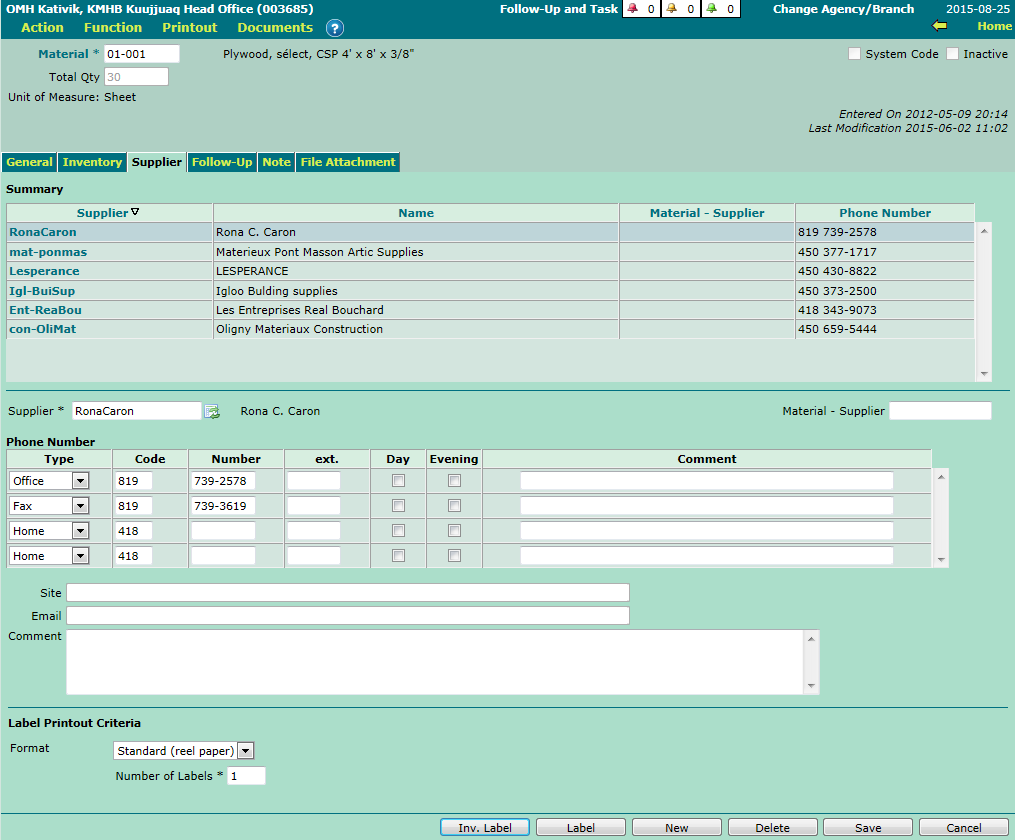
Task: Switch to the Follow-Up tab
Action: point(222,162)
